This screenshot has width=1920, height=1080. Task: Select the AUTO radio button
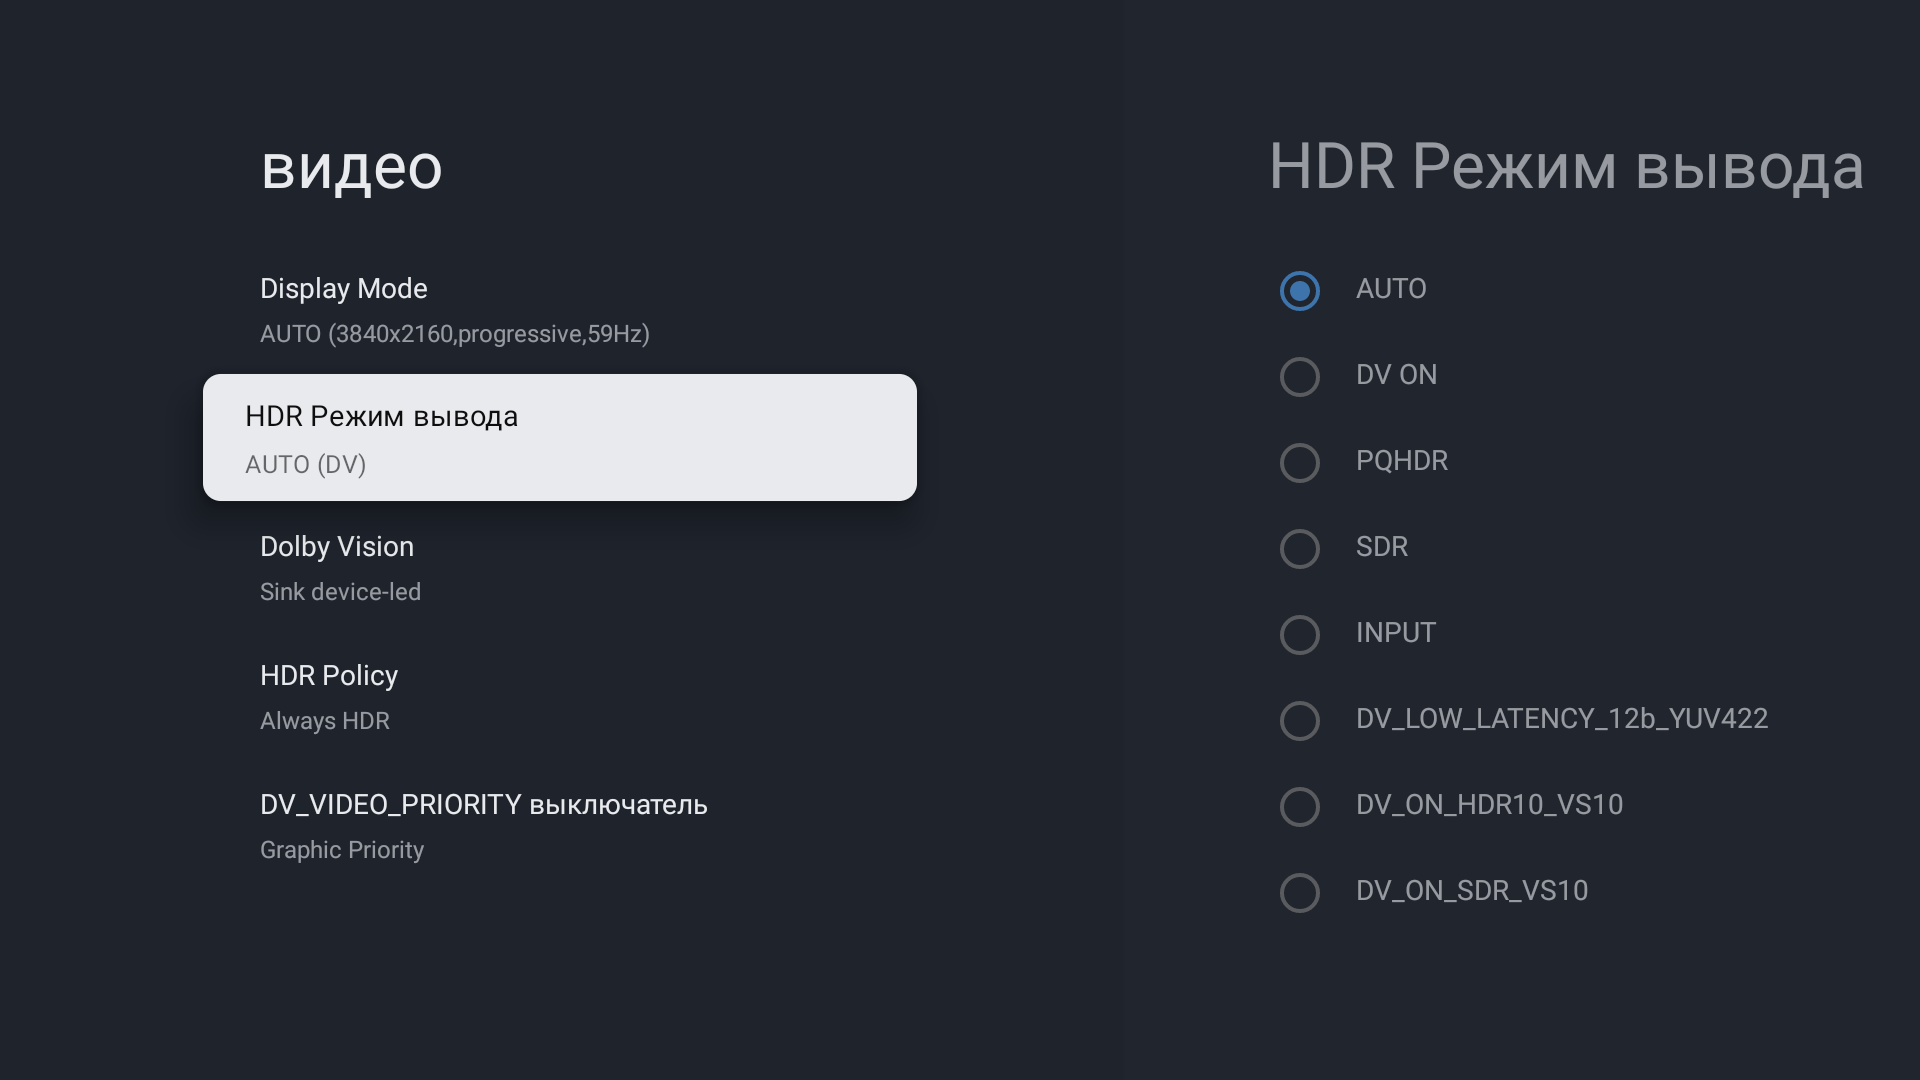point(1299,291)
